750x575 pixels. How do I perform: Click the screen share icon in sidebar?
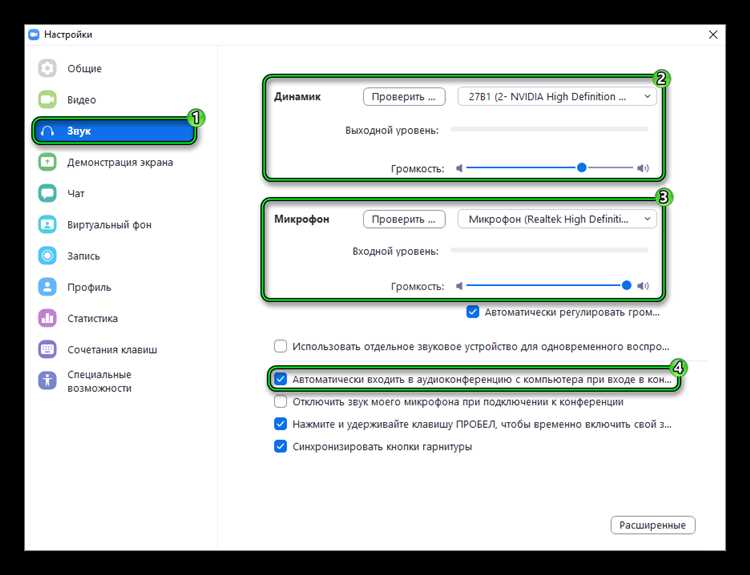tap(47, 162)
